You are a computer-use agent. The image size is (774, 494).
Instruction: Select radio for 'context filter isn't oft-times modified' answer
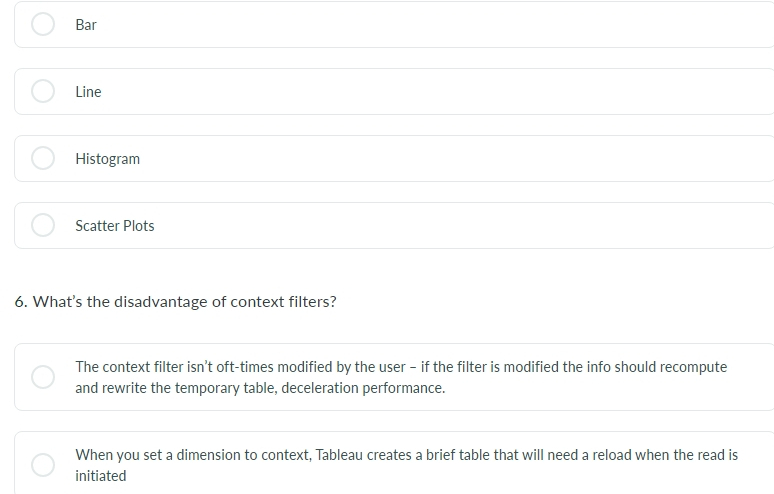(x=43, y=377)
